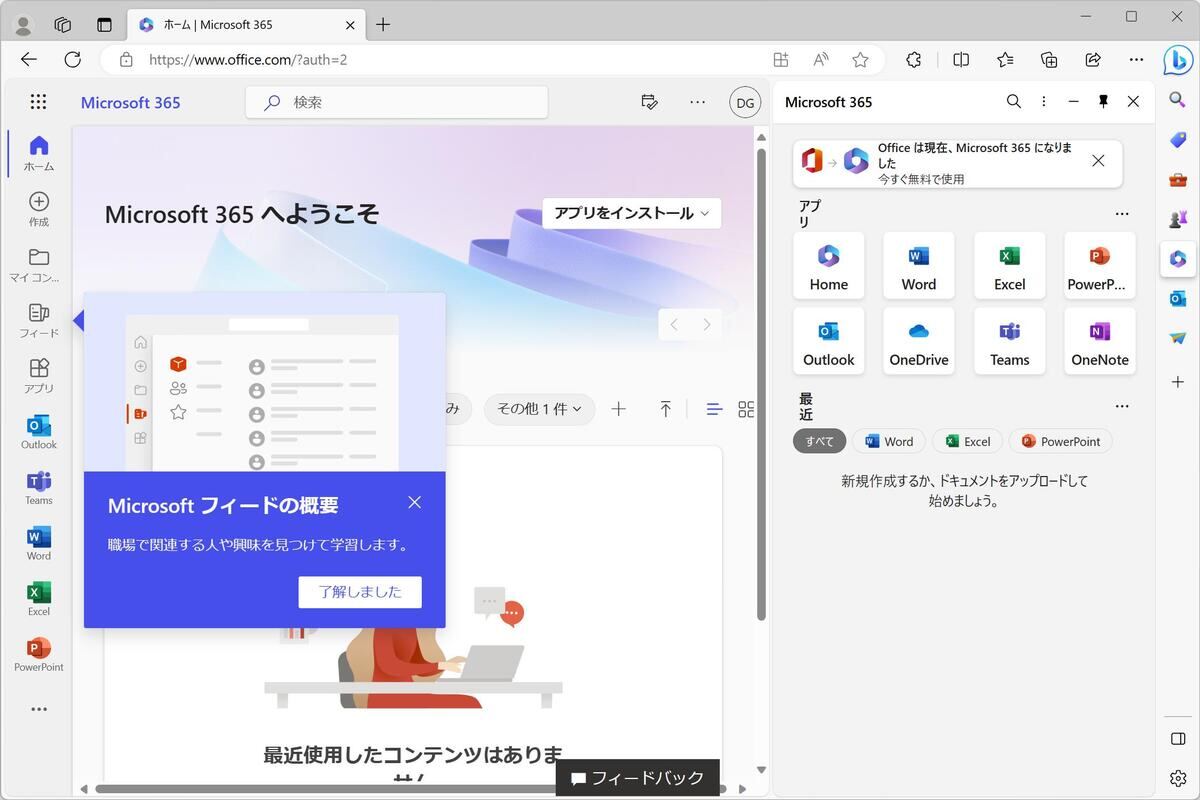Open Bing Copilot icon in Edge

coord(1178,60)
